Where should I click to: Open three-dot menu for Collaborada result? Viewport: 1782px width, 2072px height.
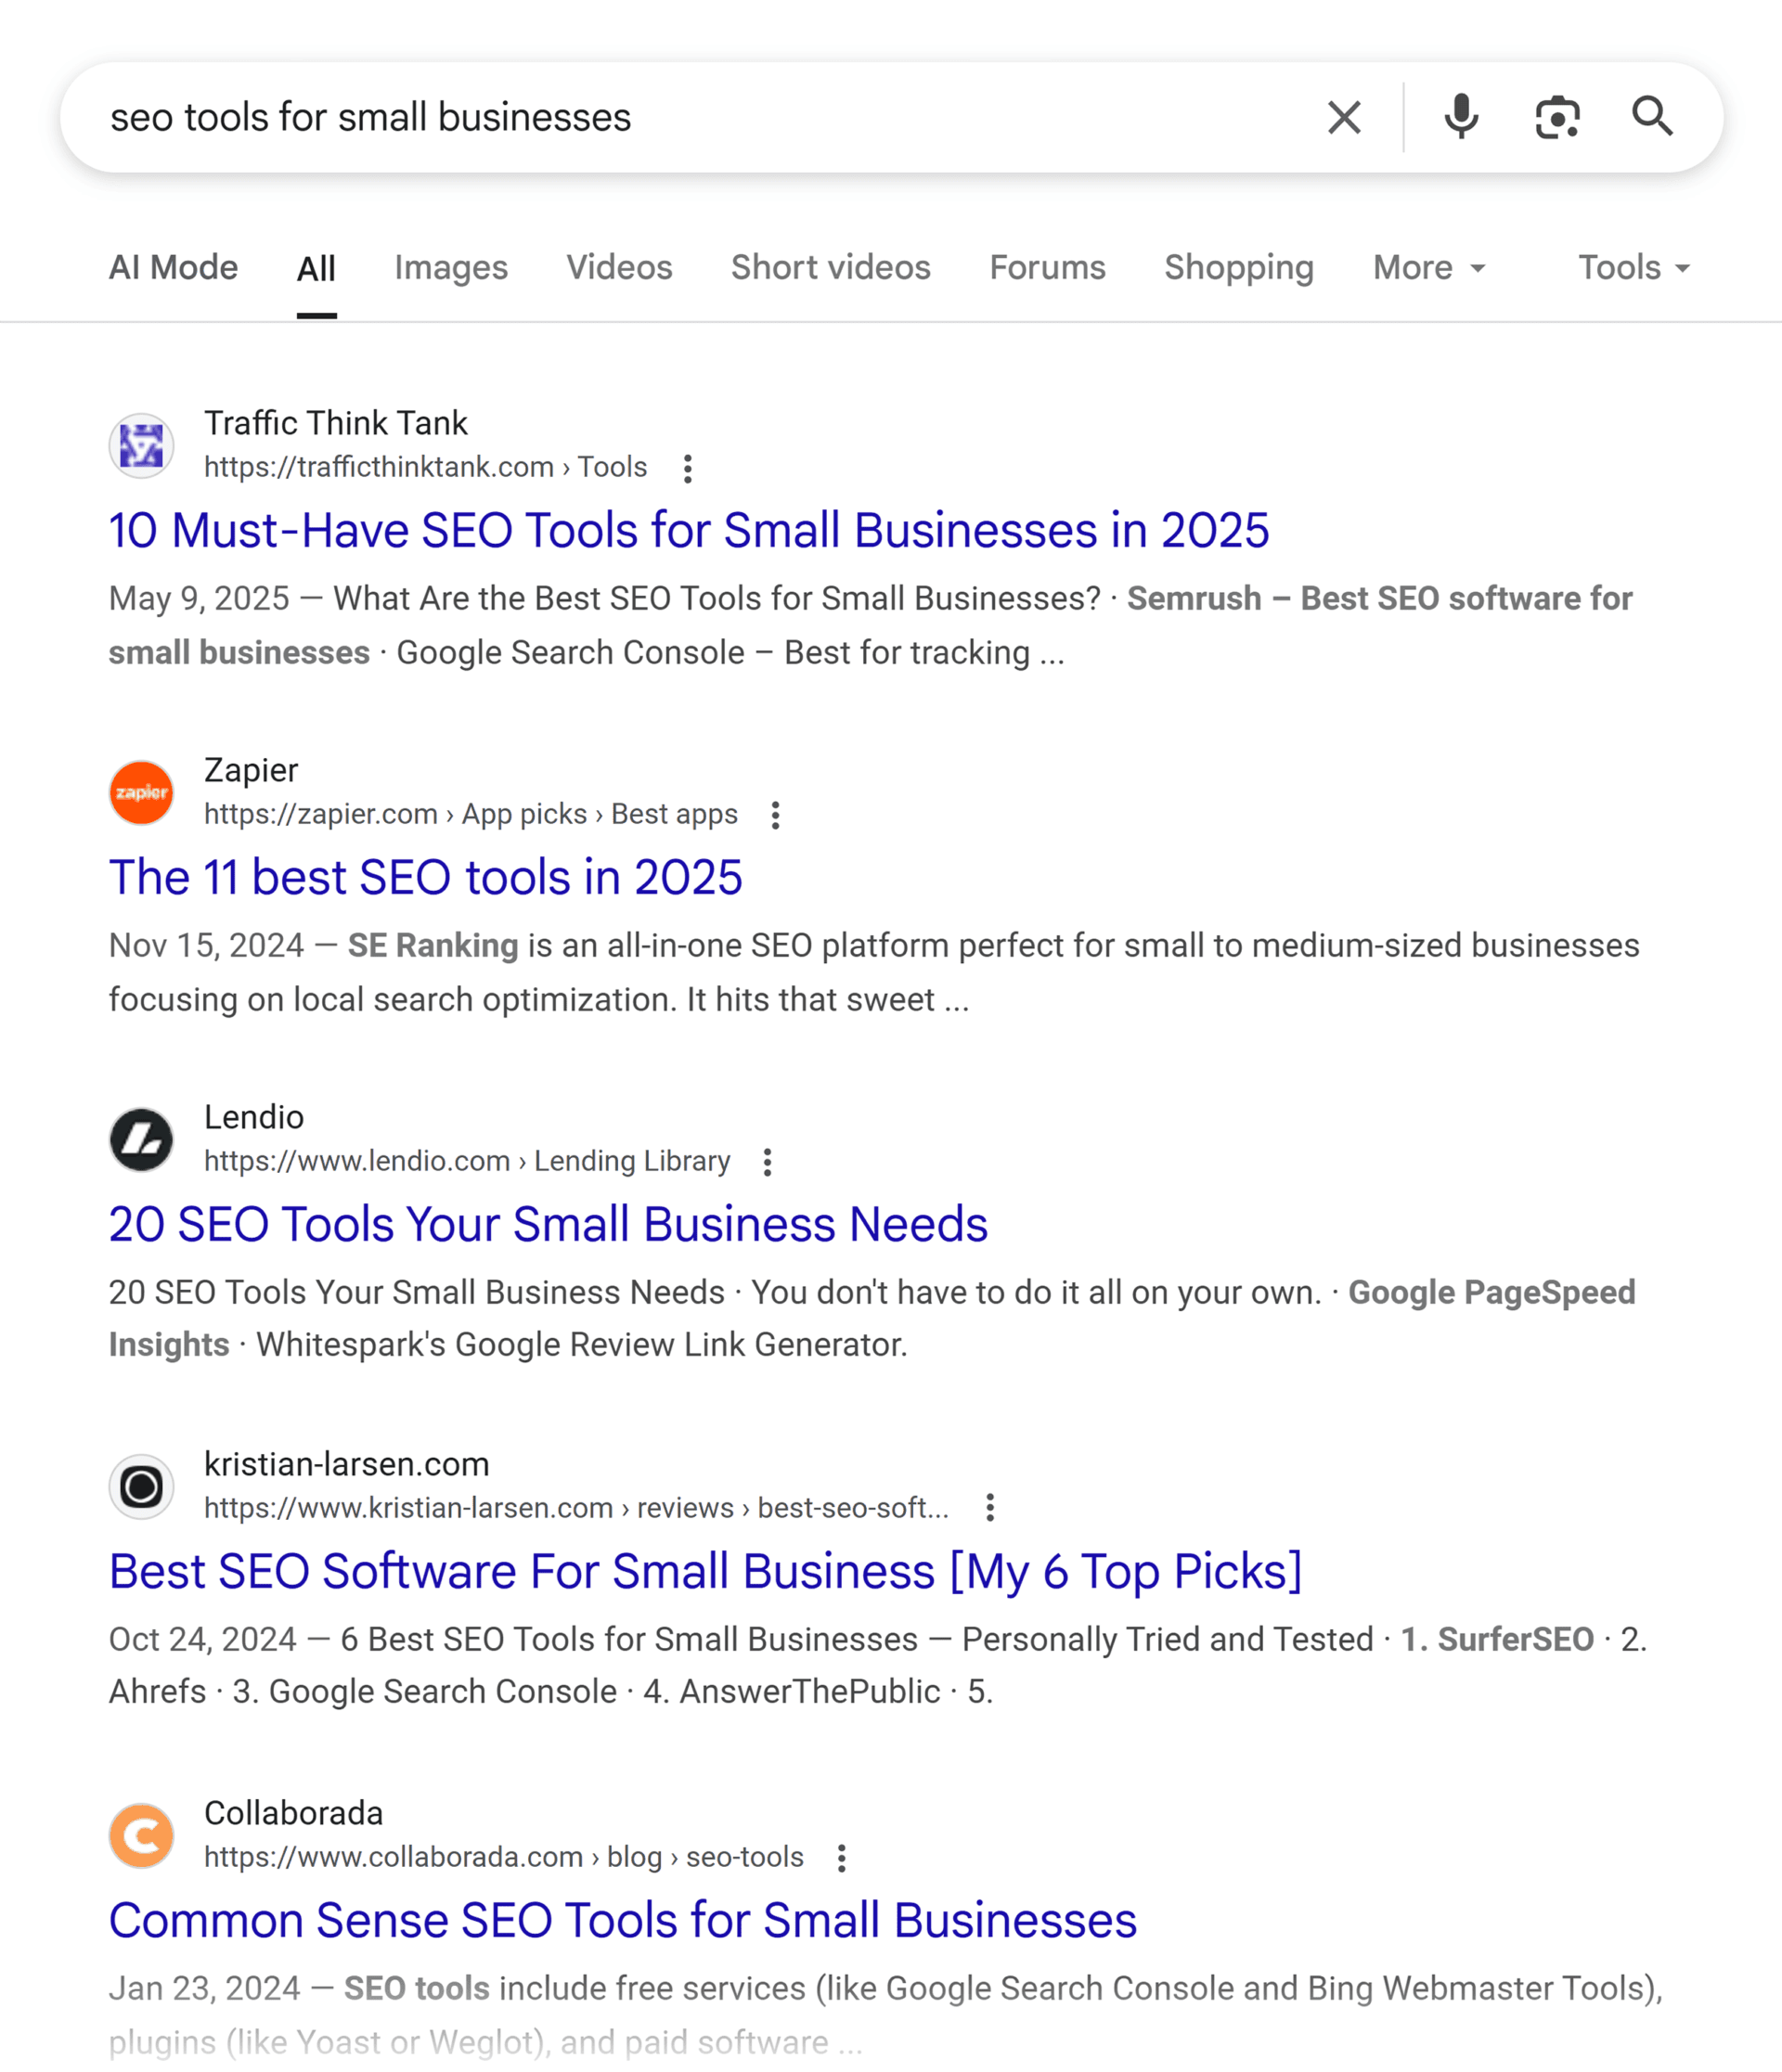pos(841,1858)
